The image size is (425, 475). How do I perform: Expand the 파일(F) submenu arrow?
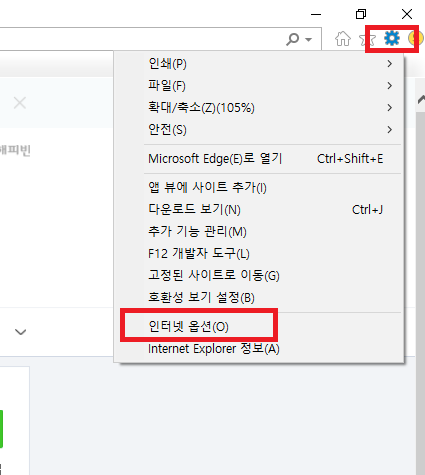pyautogui.click(x=389, y=86)
